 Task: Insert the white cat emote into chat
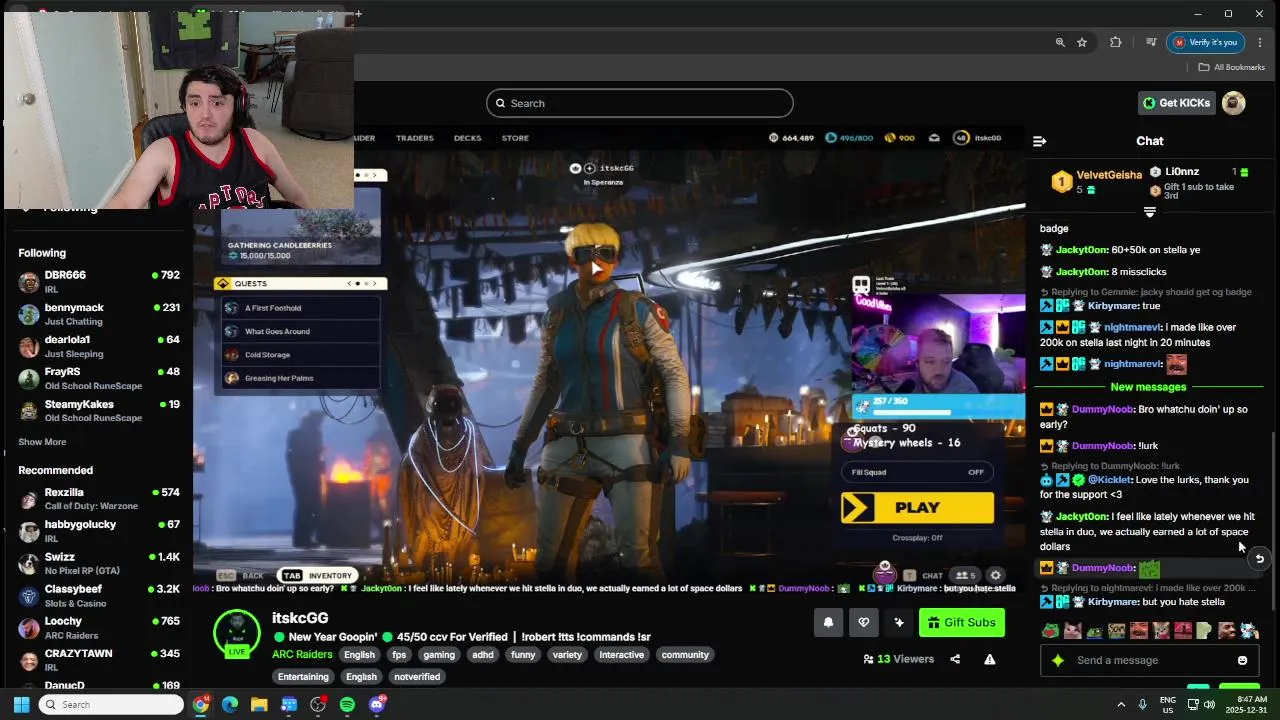click(x=1072, y=631)
